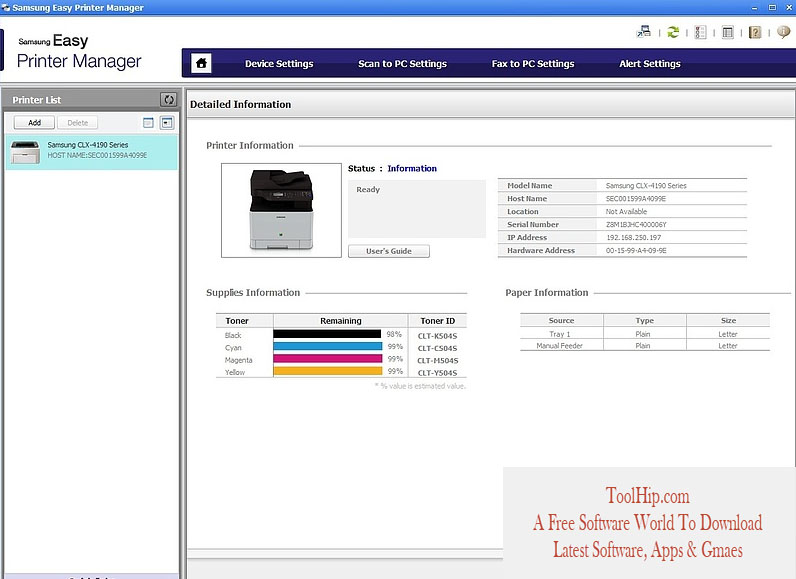Click toner ID CLT-M504S
The image size is (796, 579).
click(x=438, y=360)
